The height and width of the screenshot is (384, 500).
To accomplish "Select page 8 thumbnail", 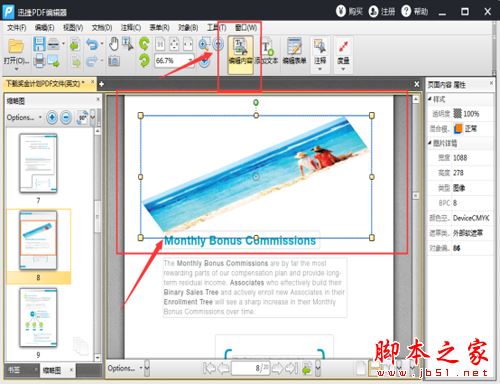I will pos(38,240).
